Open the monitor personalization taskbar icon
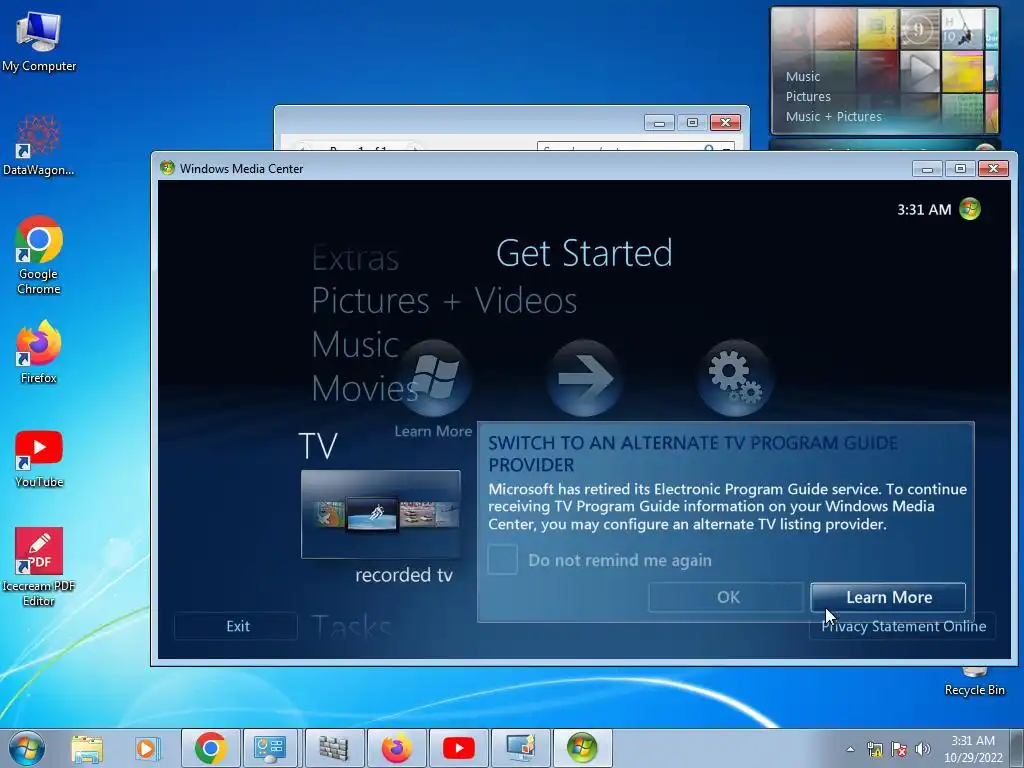Screen dimensions: 1024x768 coord(520,748)
